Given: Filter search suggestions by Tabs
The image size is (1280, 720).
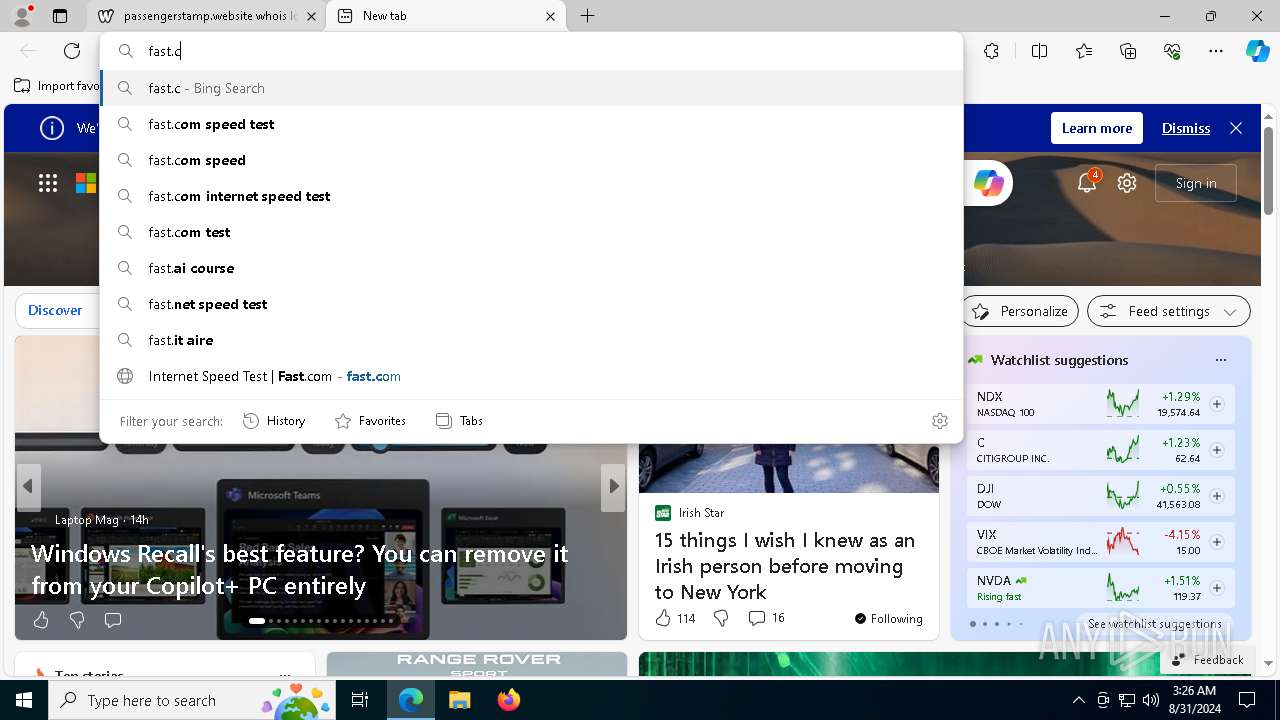Looking at the screenshot, I should click(459, 421).
